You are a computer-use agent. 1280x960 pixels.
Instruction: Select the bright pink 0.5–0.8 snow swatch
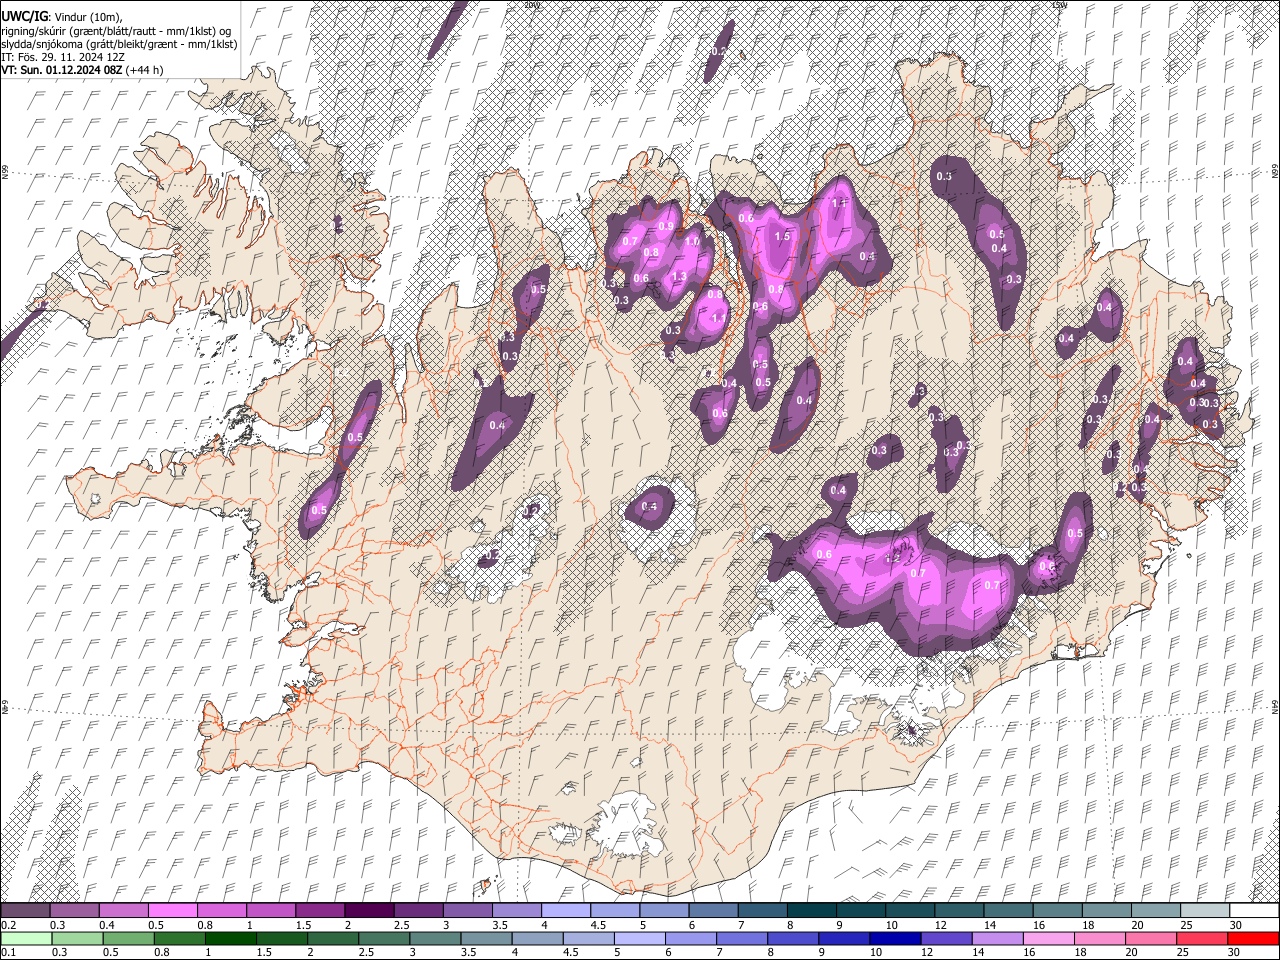pyautogui.click(x=172, y=911)
